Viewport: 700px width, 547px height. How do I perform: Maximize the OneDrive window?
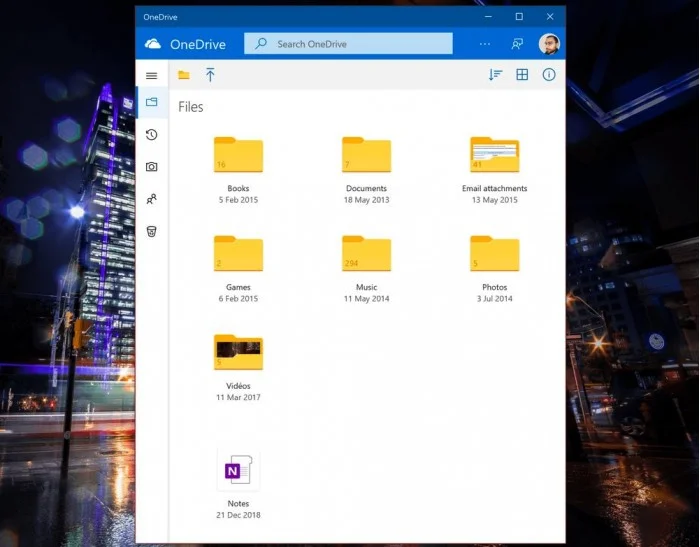[519, 17]
